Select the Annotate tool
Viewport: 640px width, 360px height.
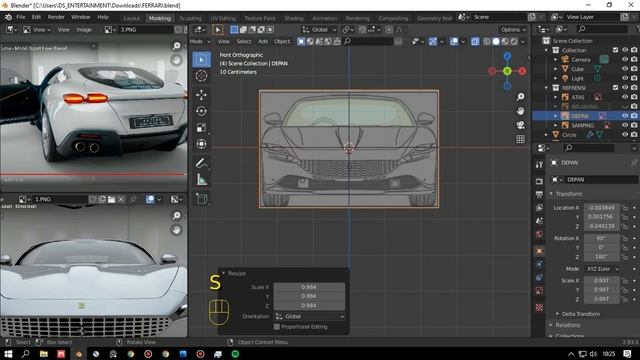pos(201,163)
